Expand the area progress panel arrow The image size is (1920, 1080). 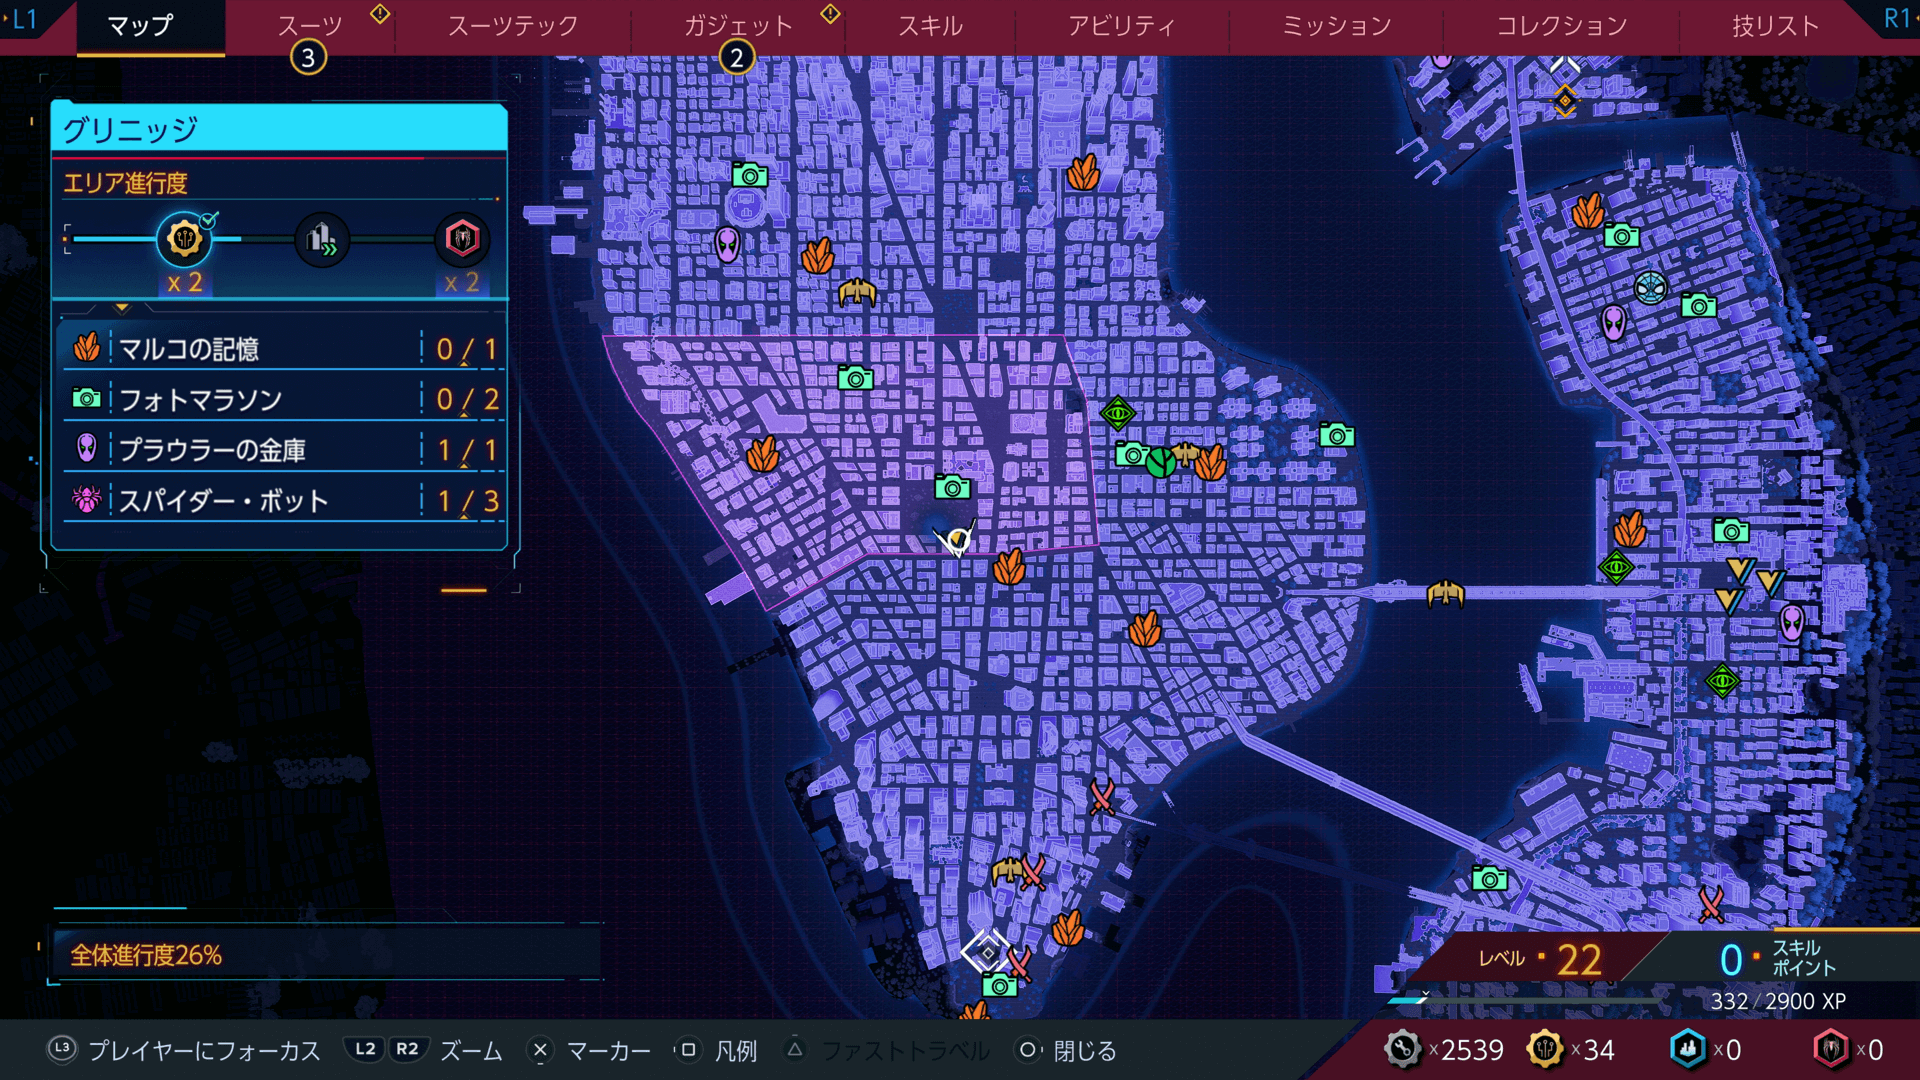coord(122,308)
